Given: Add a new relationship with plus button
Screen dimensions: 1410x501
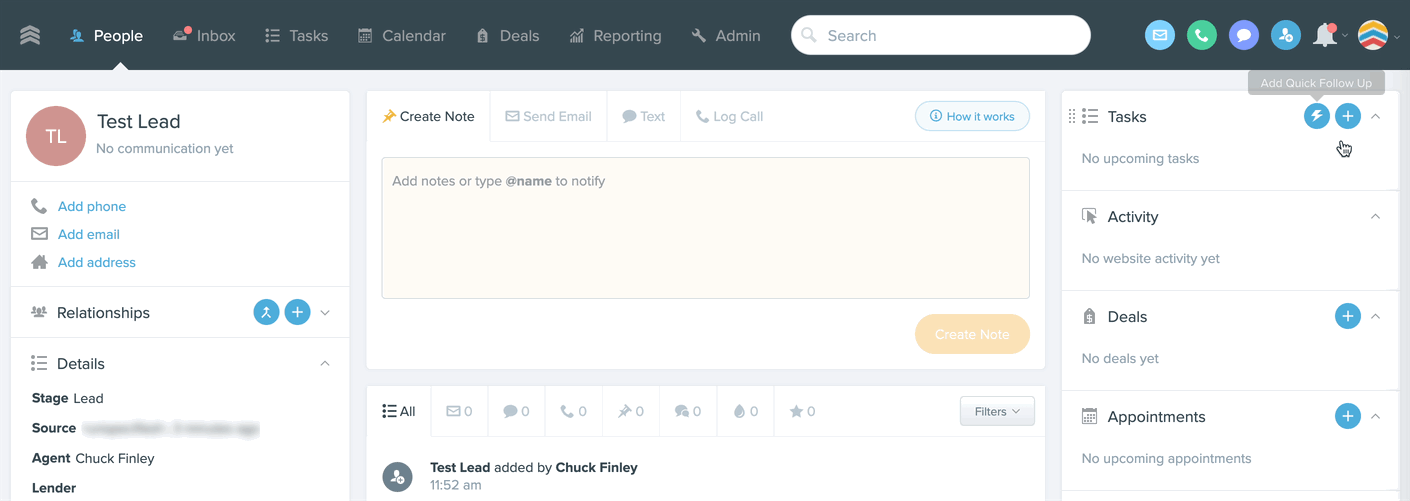Looking at the screenshot, I should click(x=297, y=312).
